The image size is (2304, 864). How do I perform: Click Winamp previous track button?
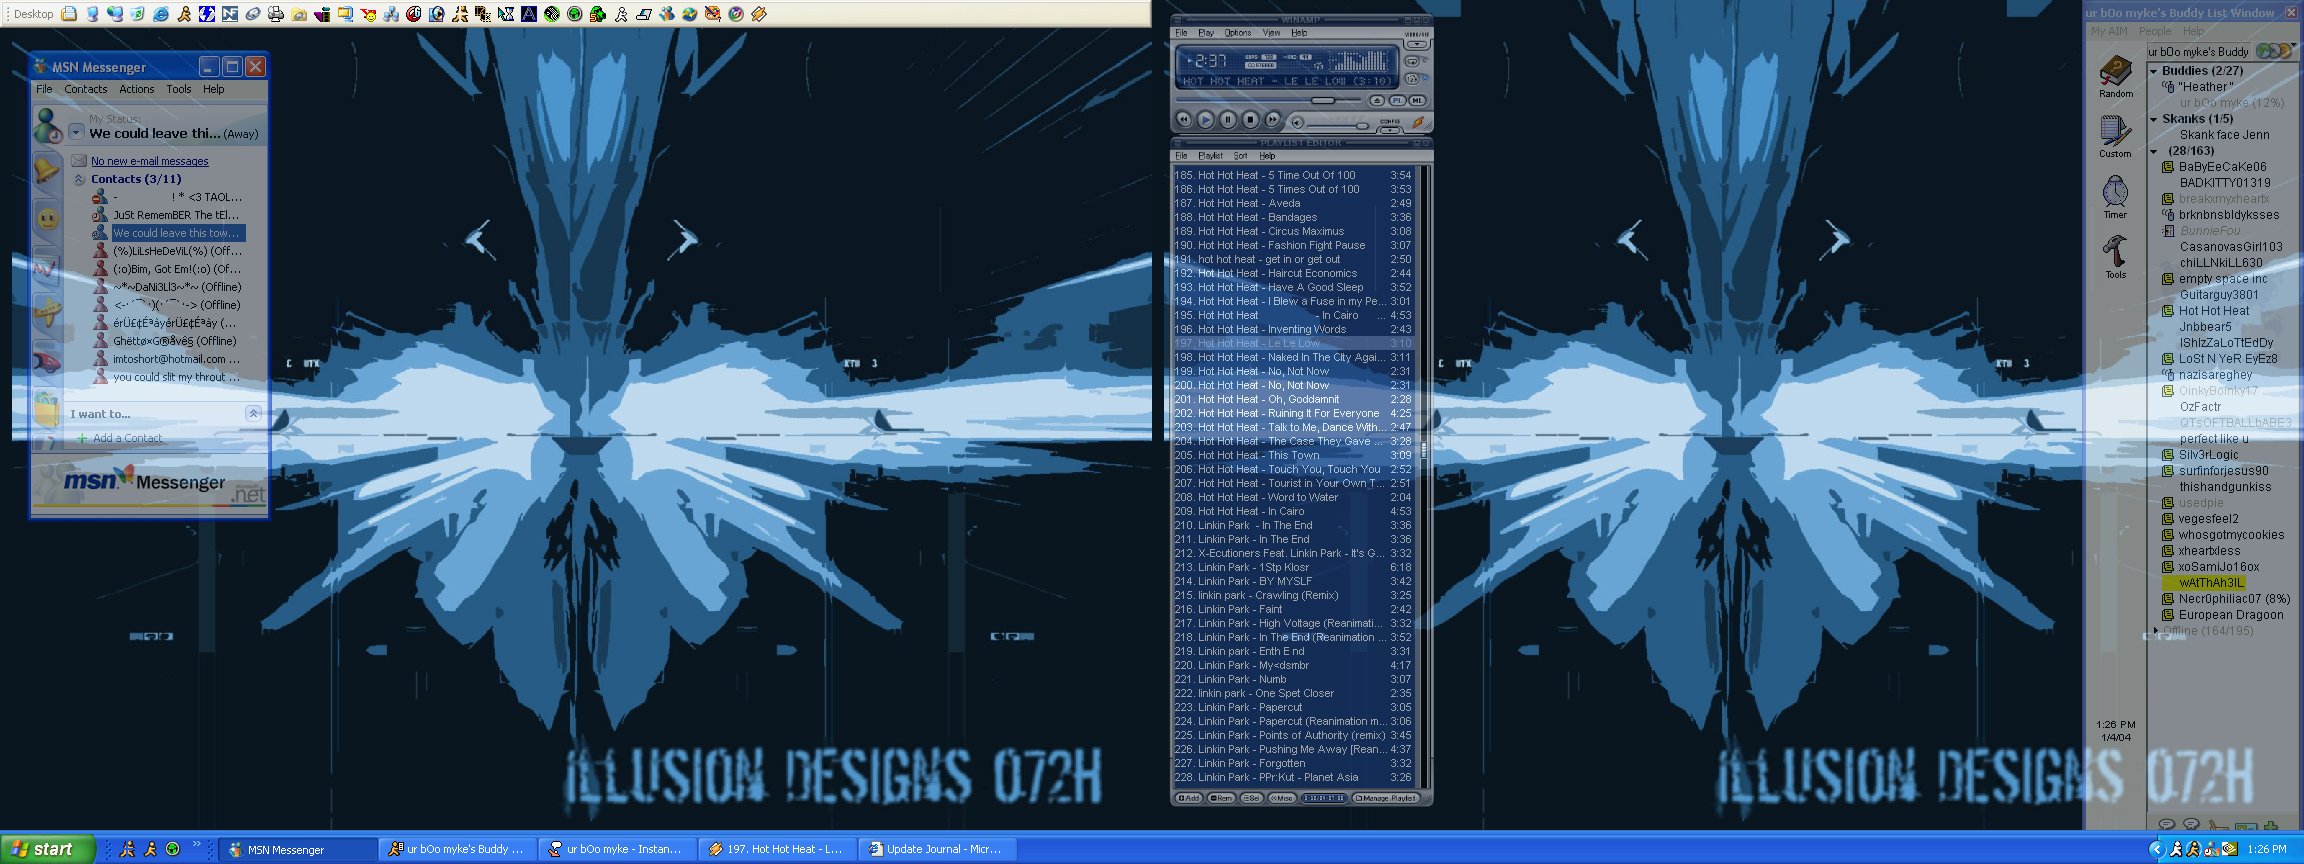click(x=1184, y=120)
